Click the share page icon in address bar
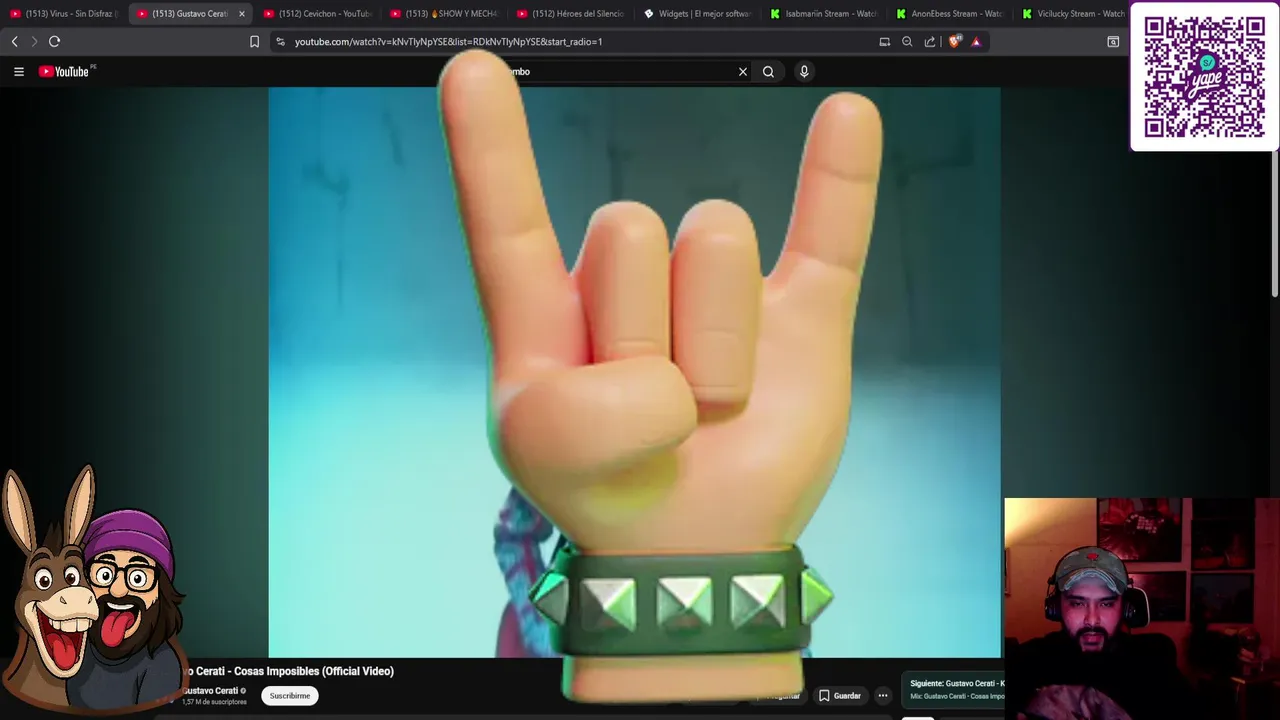The width and height of the screenshot is (1280, 720). [930, 42]
